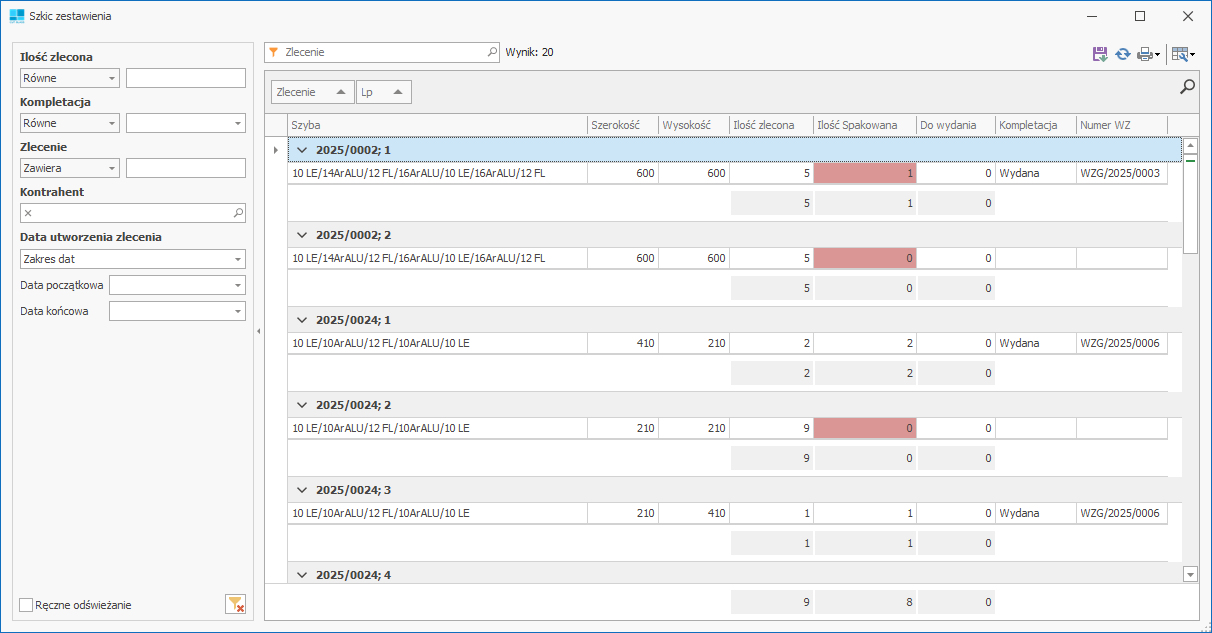Click the scroll-down arrow of the grid scrollbar
The height and width of the screenshot is (633, 1212).
point(1190,574)
